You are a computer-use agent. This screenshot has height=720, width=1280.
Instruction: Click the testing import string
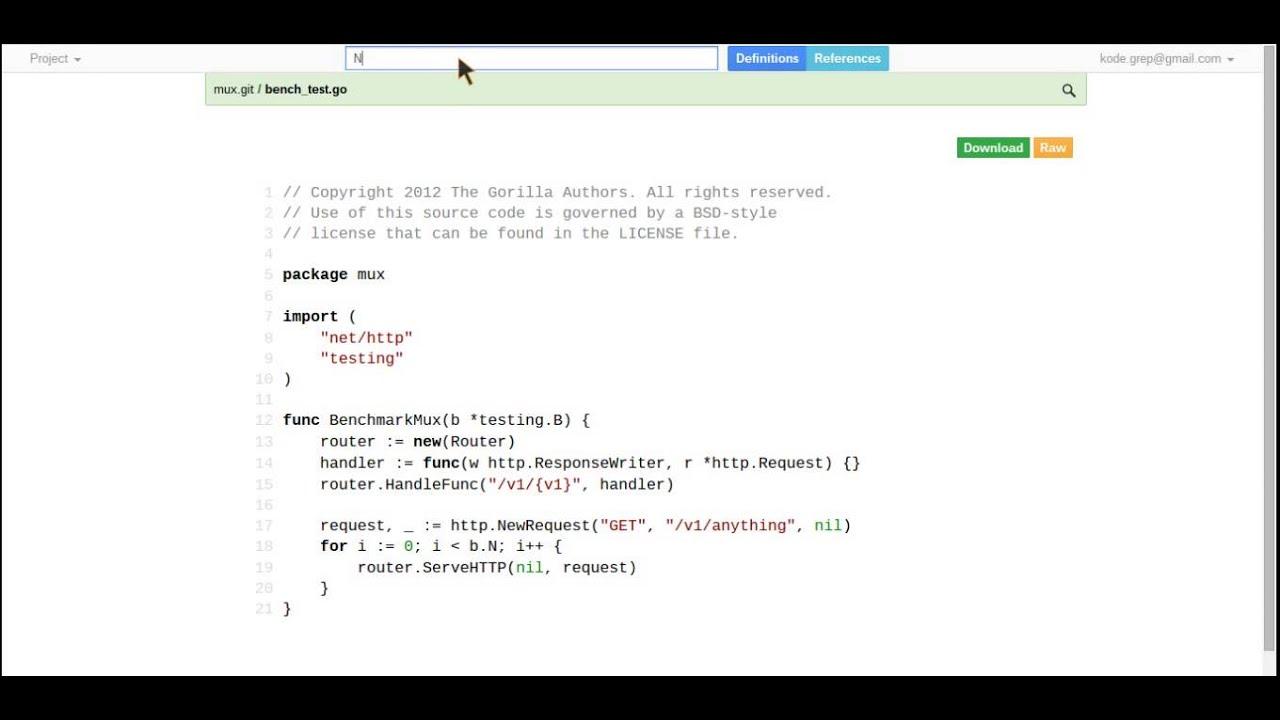[362, 358]
